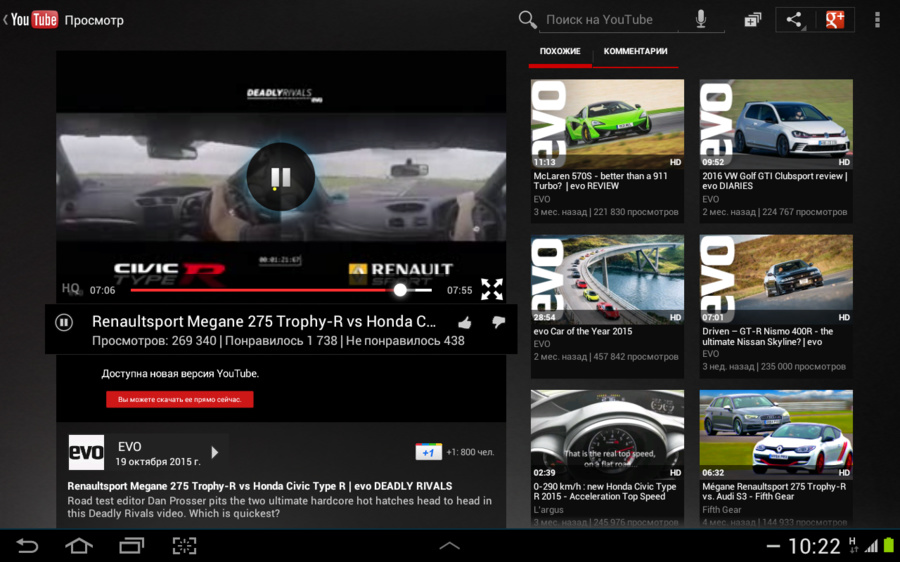Tap the YouTube logo back button
Screen dimensions: 900x562
[31, 20]
